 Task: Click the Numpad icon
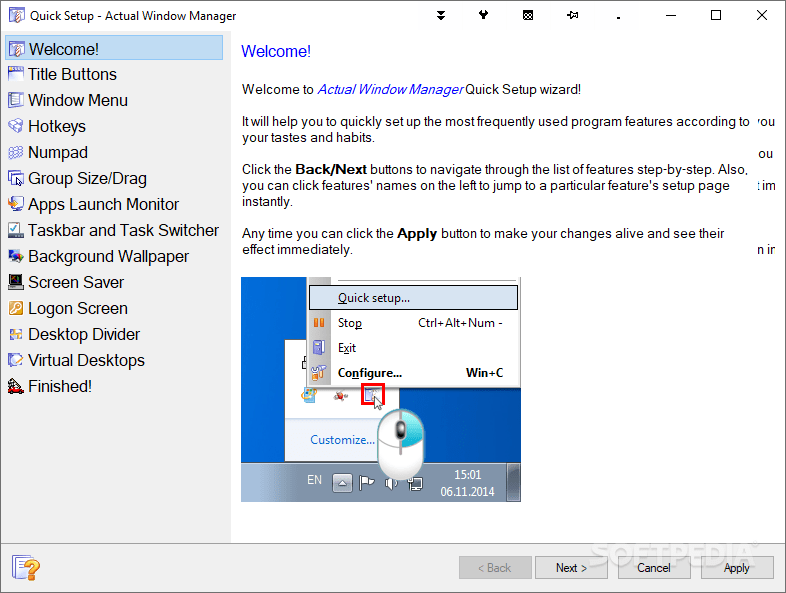16,152
